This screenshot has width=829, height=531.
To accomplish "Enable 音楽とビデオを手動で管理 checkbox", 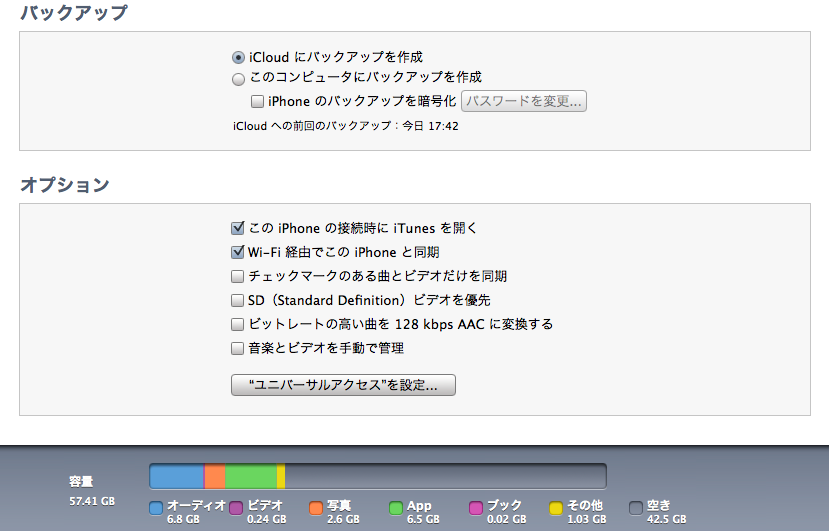I will [x=237, y=348].
